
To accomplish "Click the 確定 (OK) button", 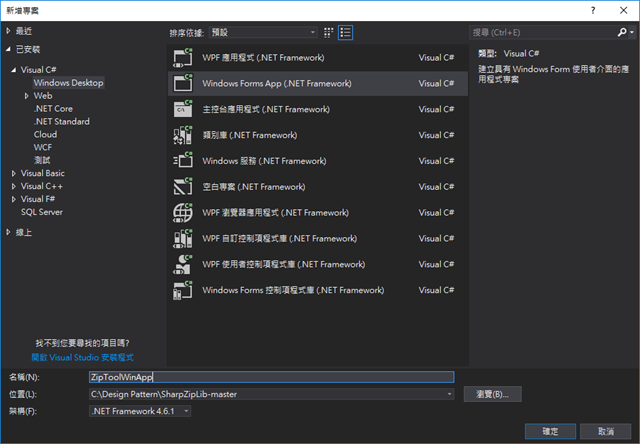I will point(550,431).
